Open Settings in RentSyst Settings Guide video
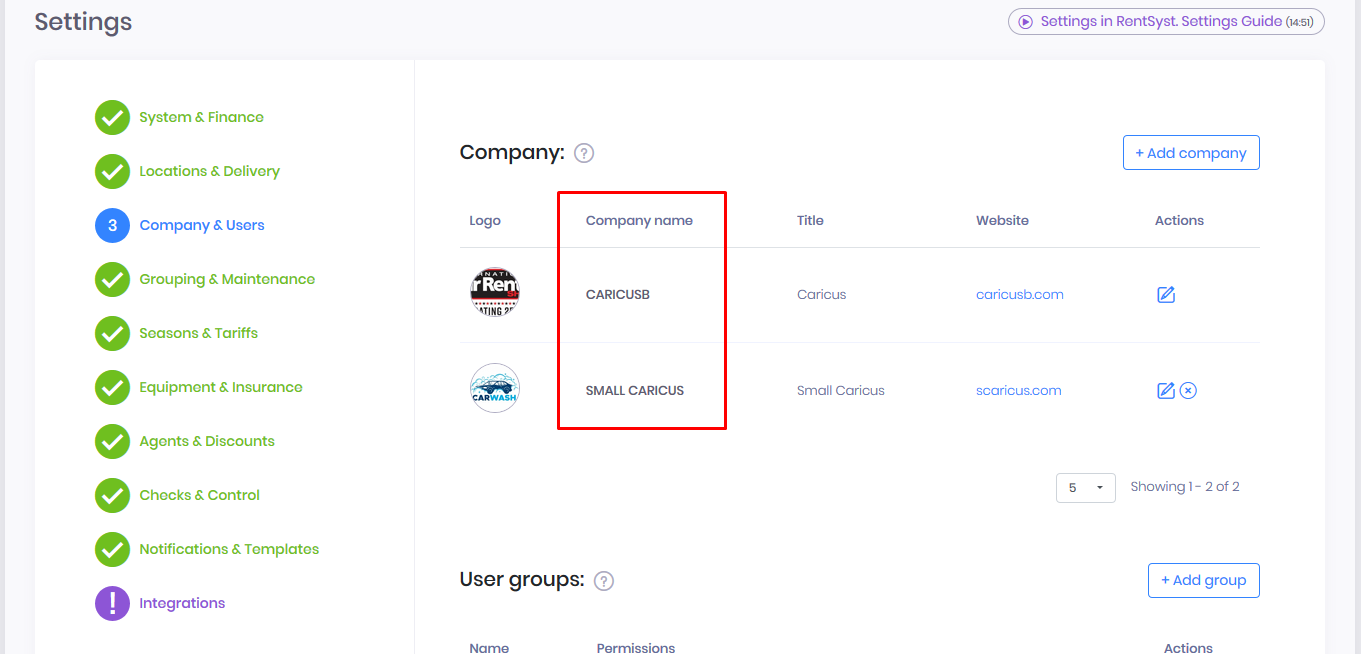The height and width of the screenshot is (654, 1361). coord(1166,22)
